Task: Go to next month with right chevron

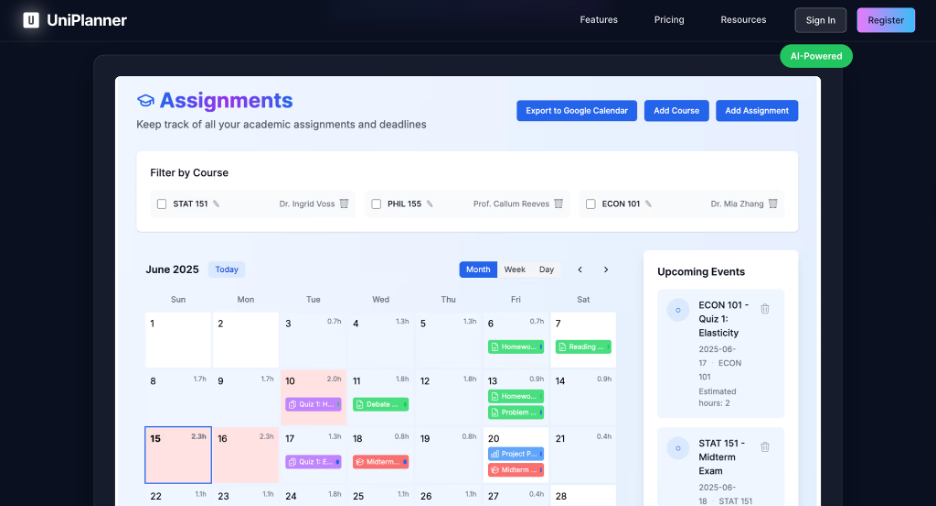Action: pos(606,270)
